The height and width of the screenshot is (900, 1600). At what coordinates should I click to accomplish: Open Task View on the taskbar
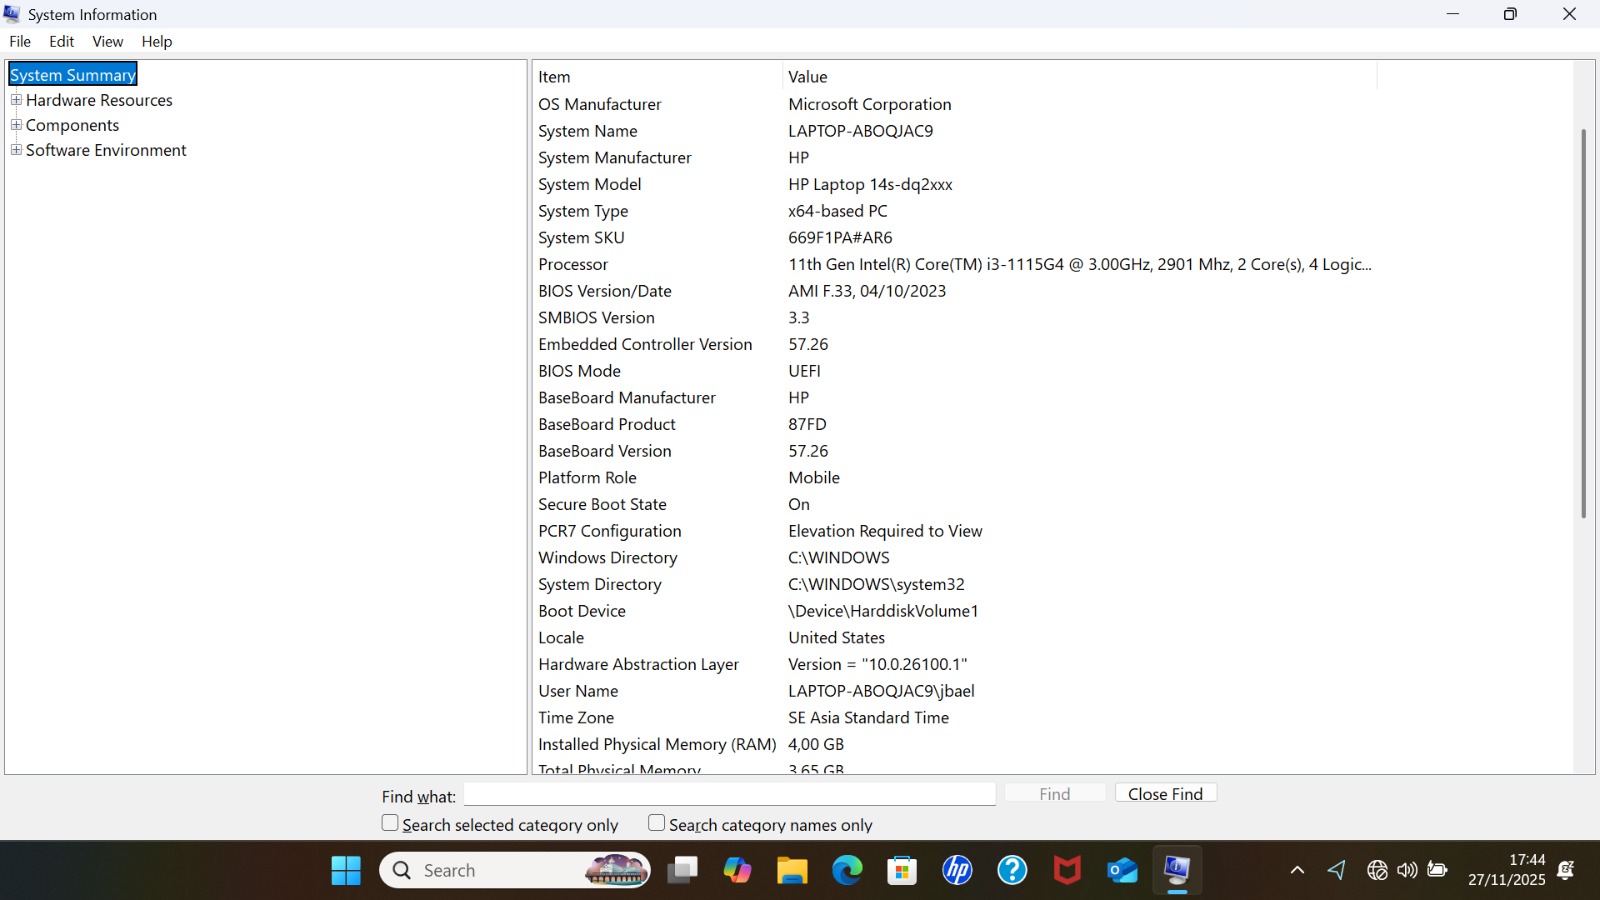click(683, 870)
